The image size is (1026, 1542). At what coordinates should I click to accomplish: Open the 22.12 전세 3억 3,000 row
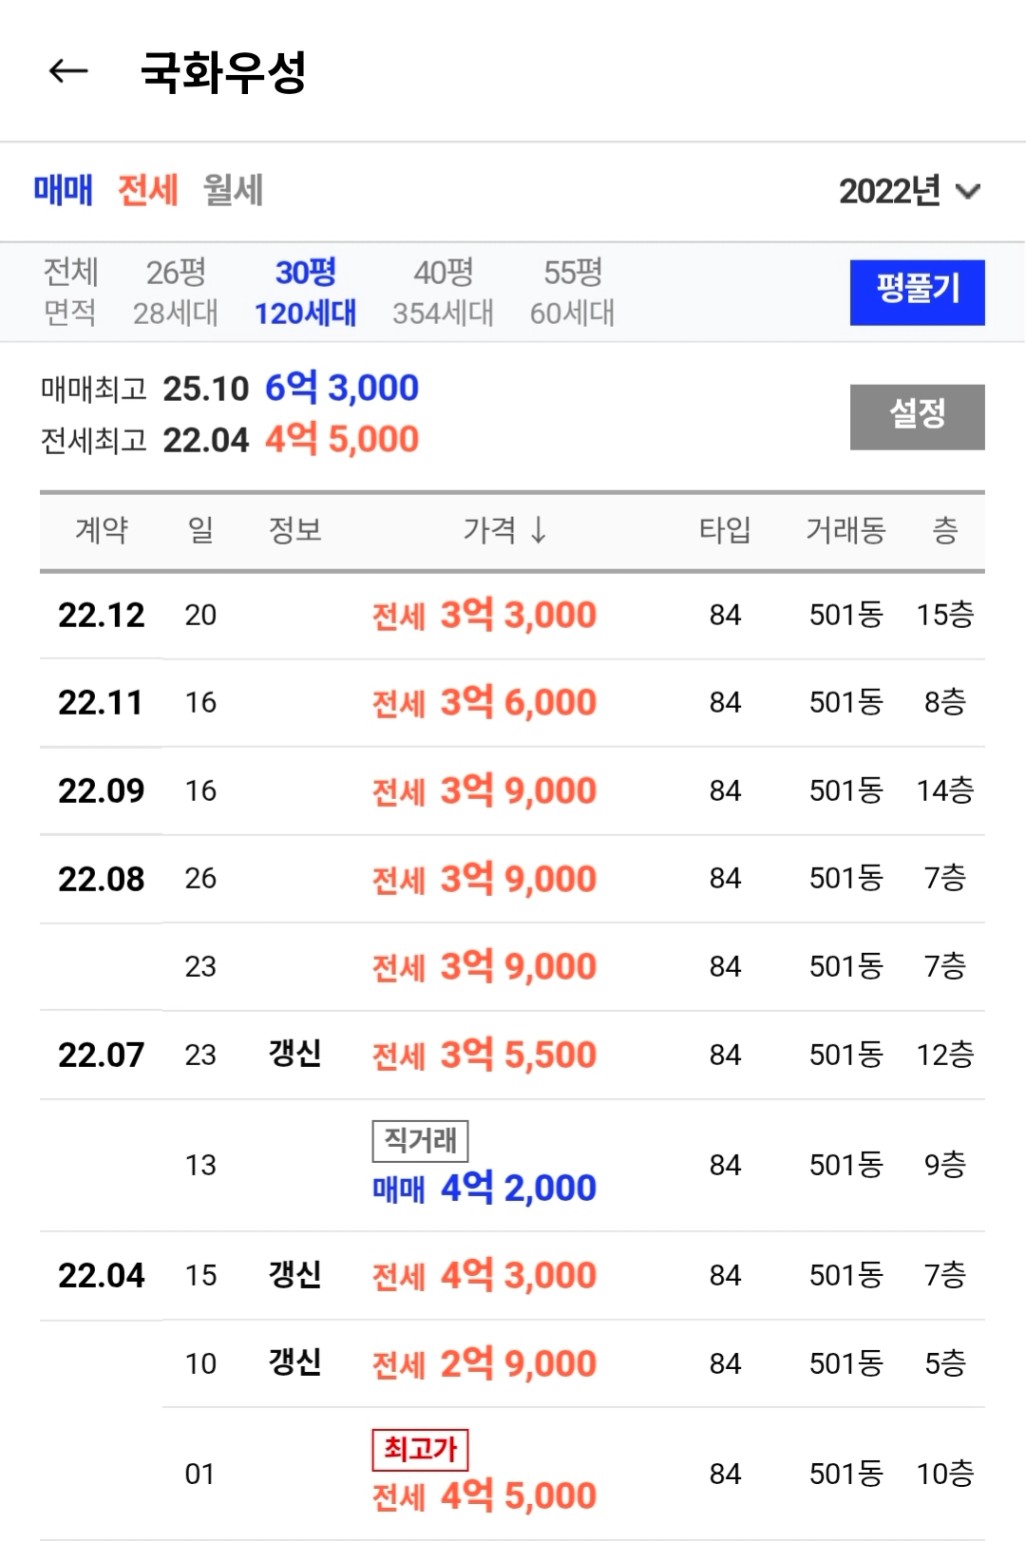pyautogui.click(x=484, y=615)
